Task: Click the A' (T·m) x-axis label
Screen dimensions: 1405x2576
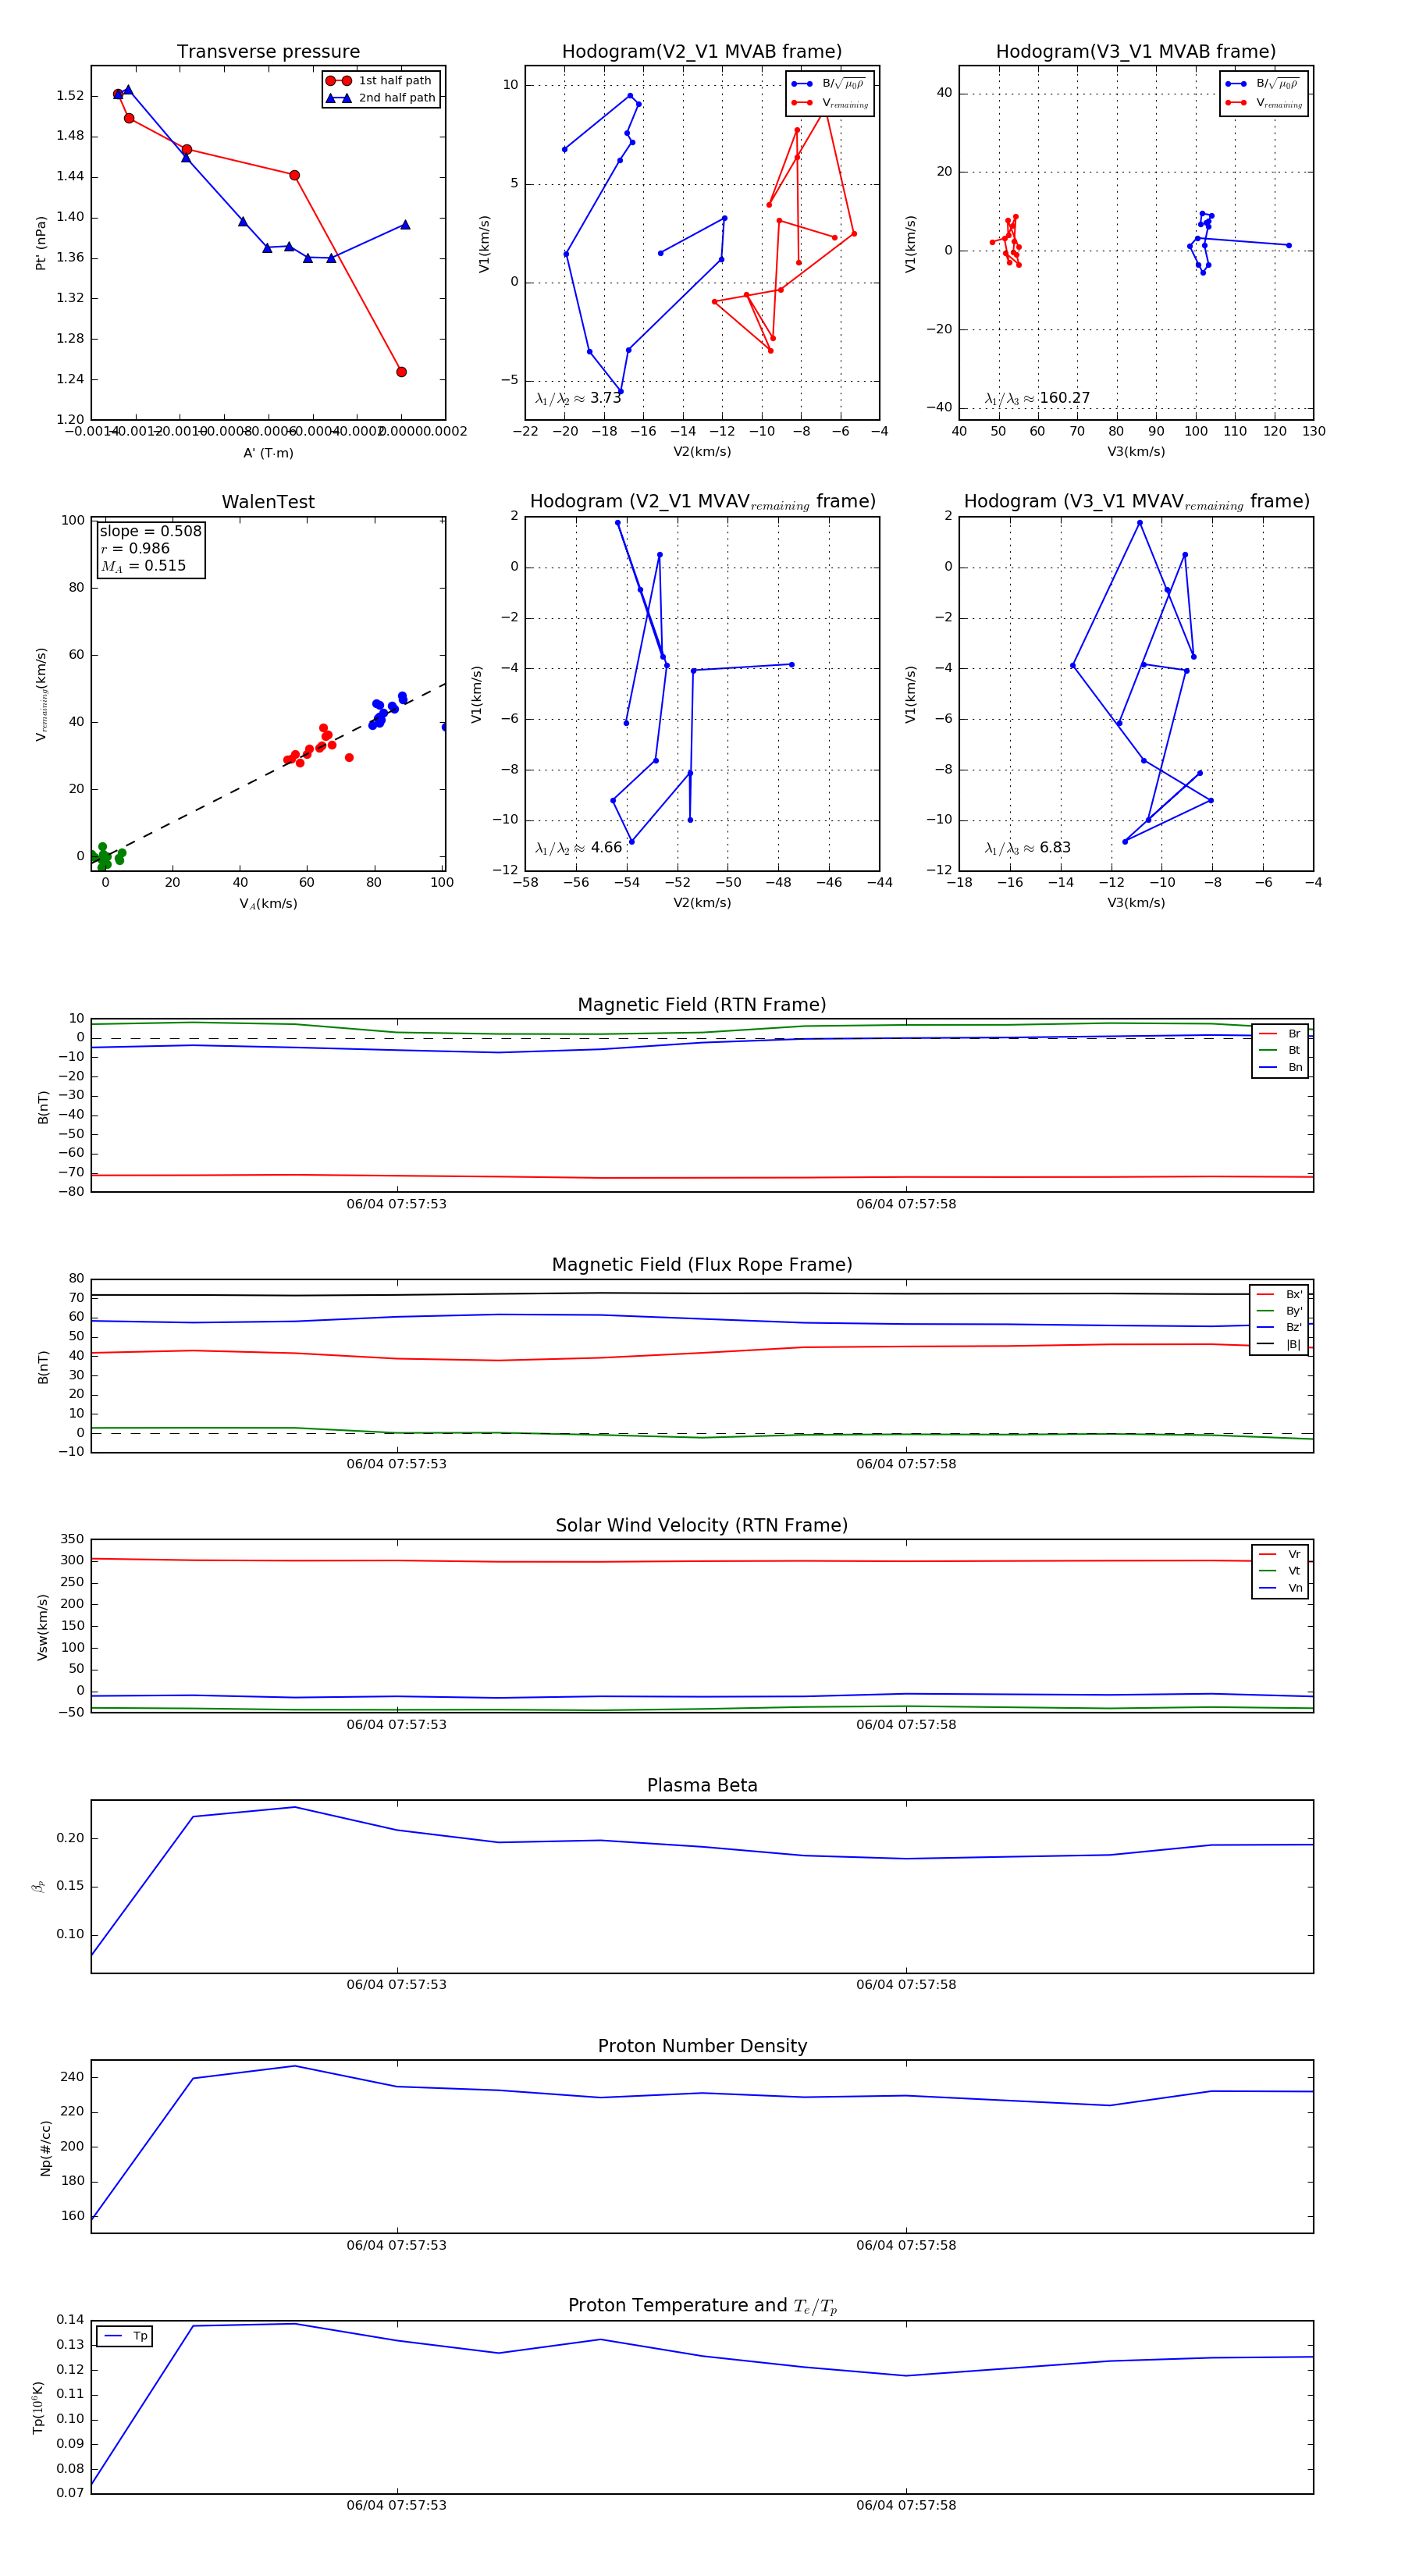Action: (x=268, y=453)
